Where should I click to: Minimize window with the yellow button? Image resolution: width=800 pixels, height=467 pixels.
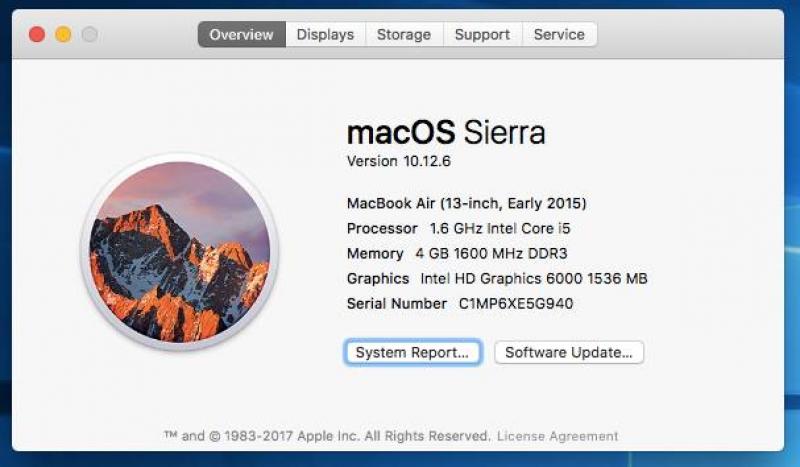[63, 35]
